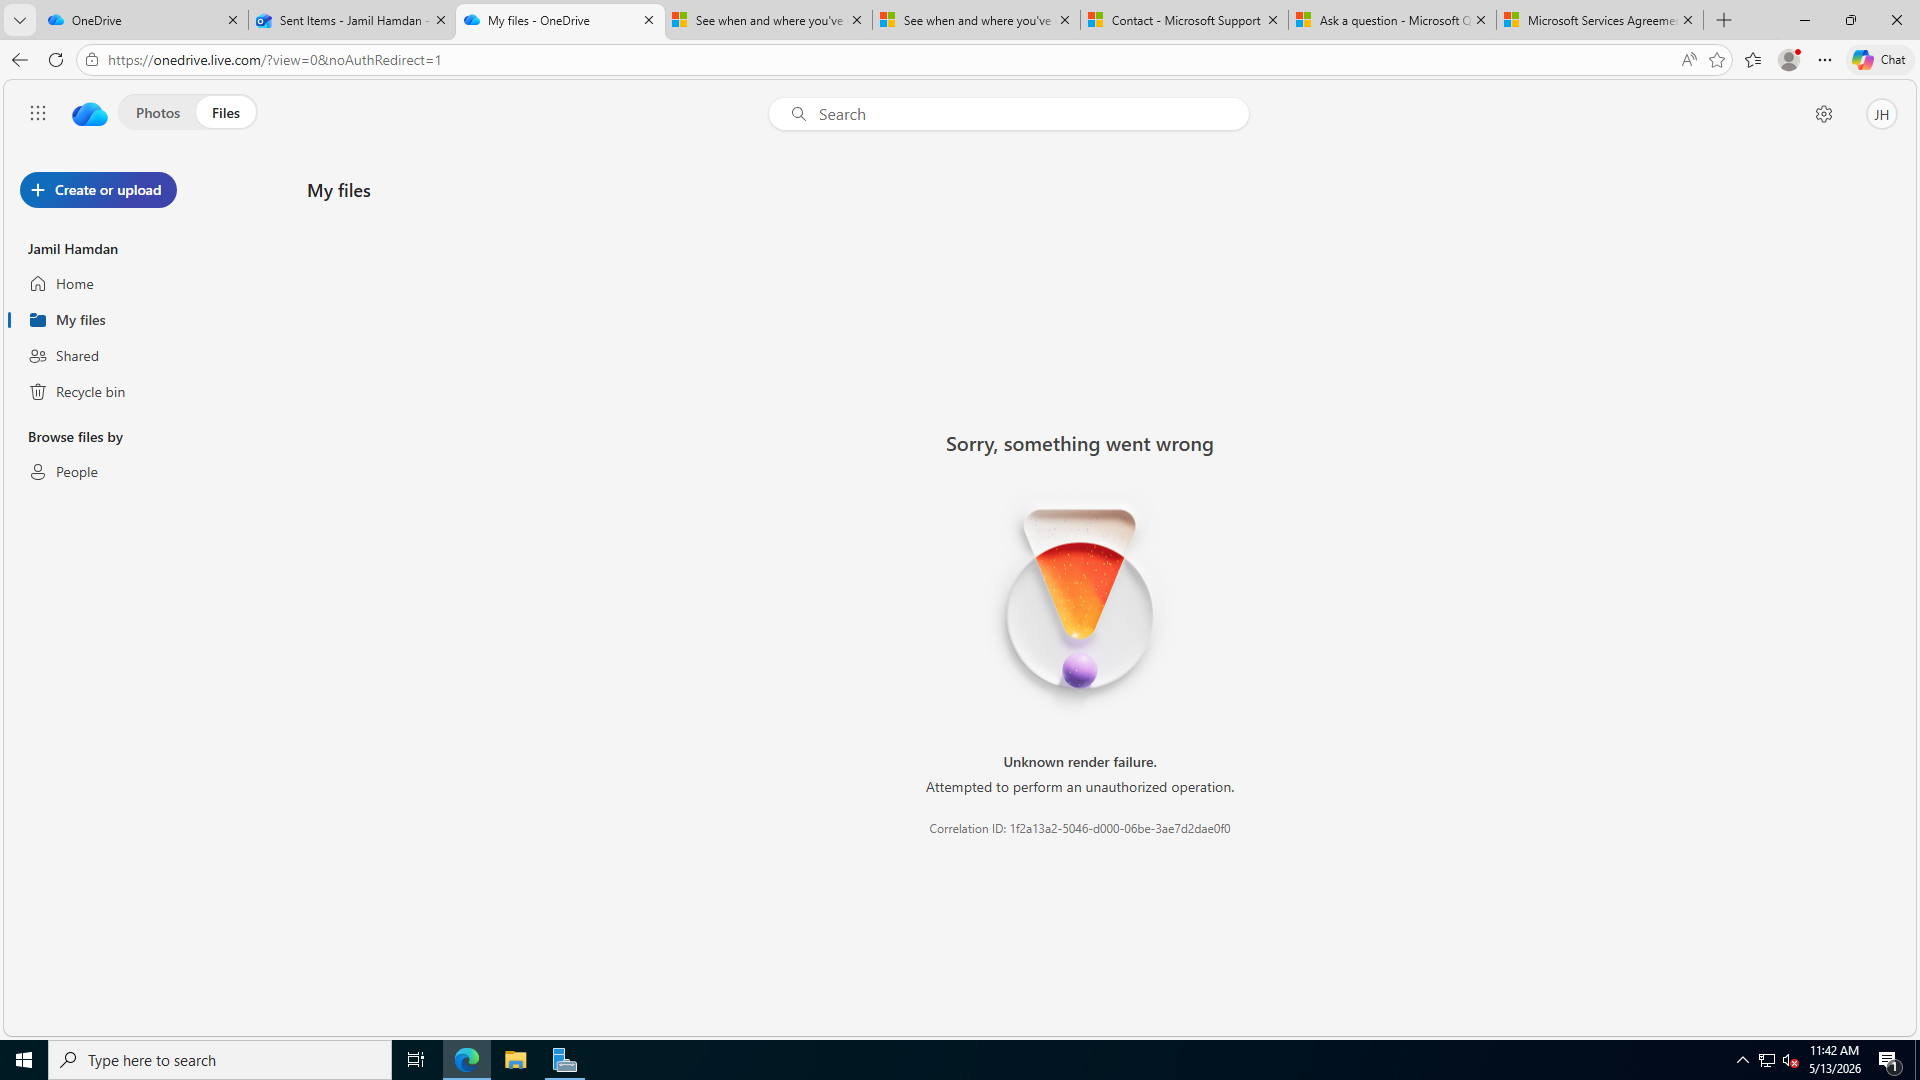Viewport: 1920px width, 1080px height.
Task: Click Create or upload button
Action: pyautogui.click(x=98, y=190)
